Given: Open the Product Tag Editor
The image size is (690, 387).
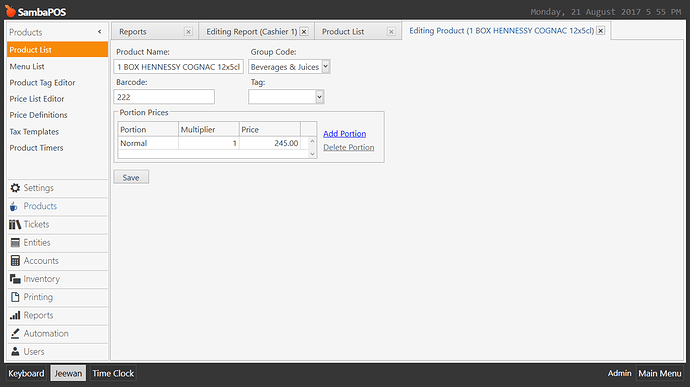Looking at the screenshot, I should 42,83.
